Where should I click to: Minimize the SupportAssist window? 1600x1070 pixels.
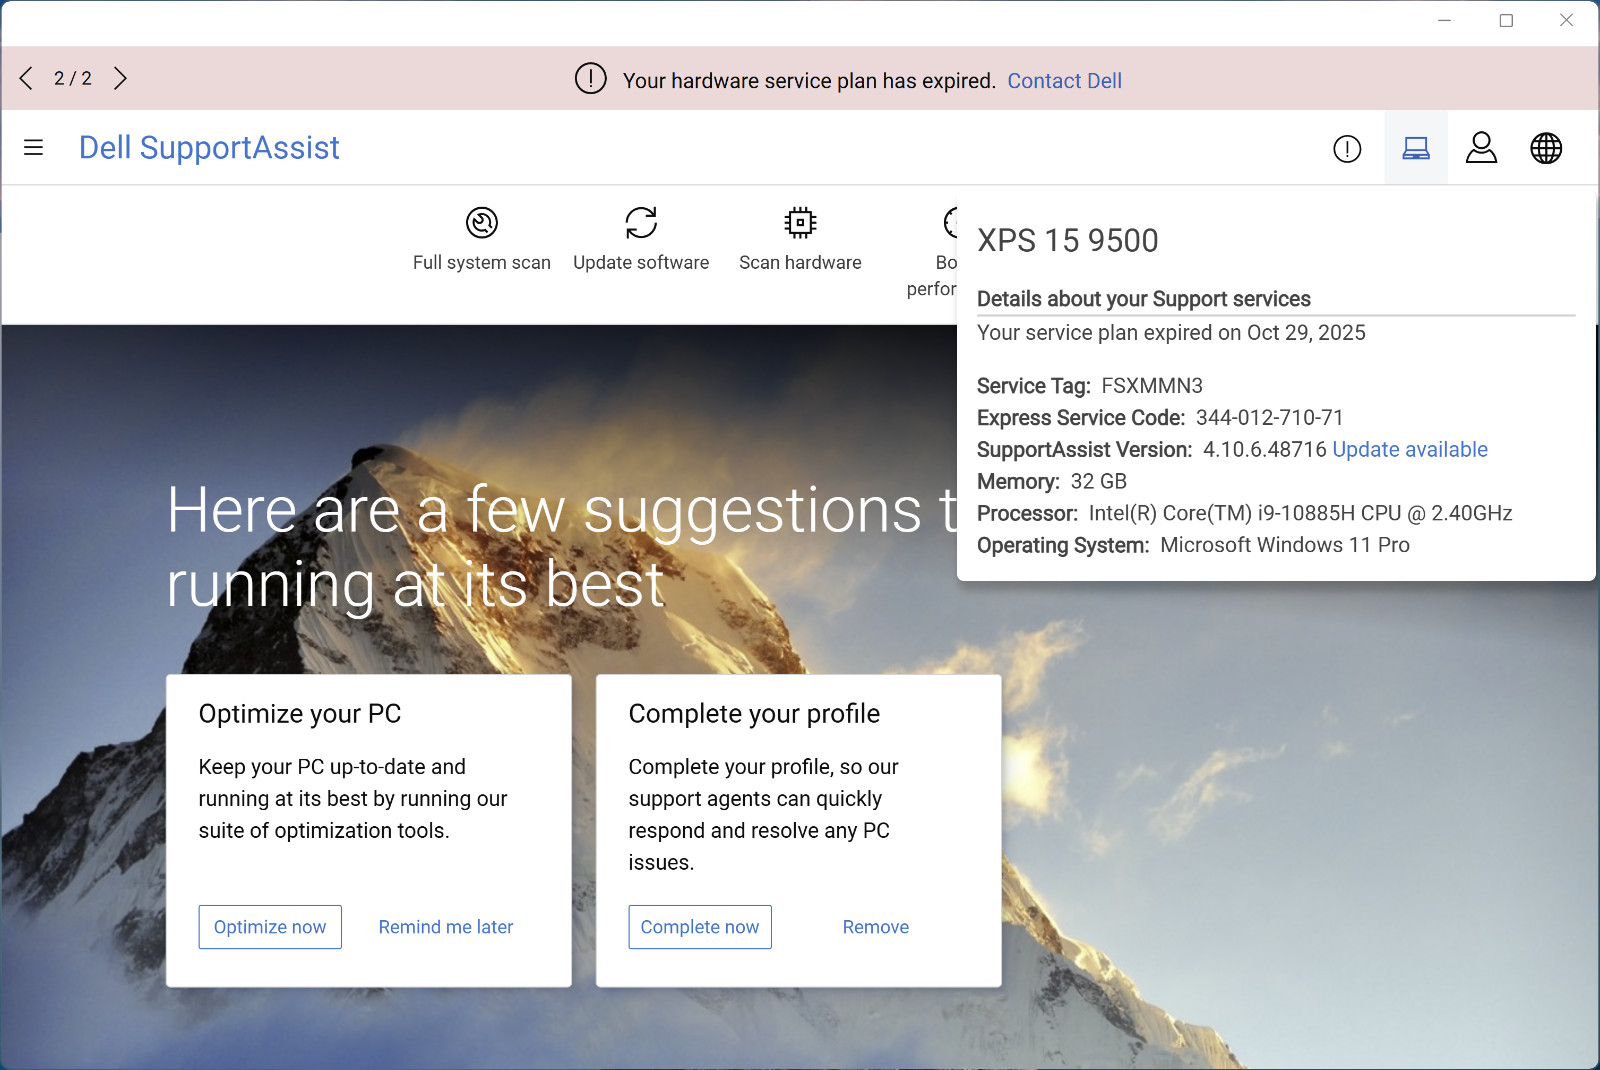tap(1444, 21)
